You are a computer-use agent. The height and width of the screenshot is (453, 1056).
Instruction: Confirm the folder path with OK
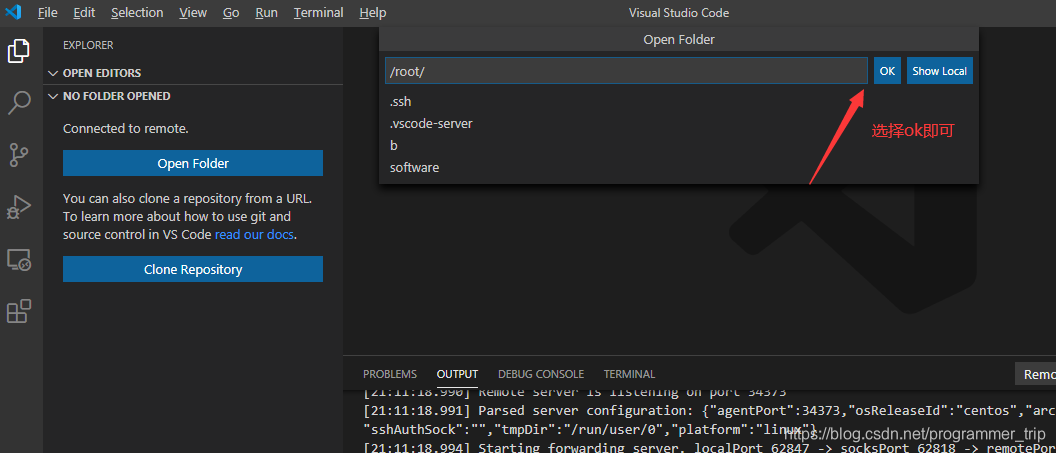[887, 71]
